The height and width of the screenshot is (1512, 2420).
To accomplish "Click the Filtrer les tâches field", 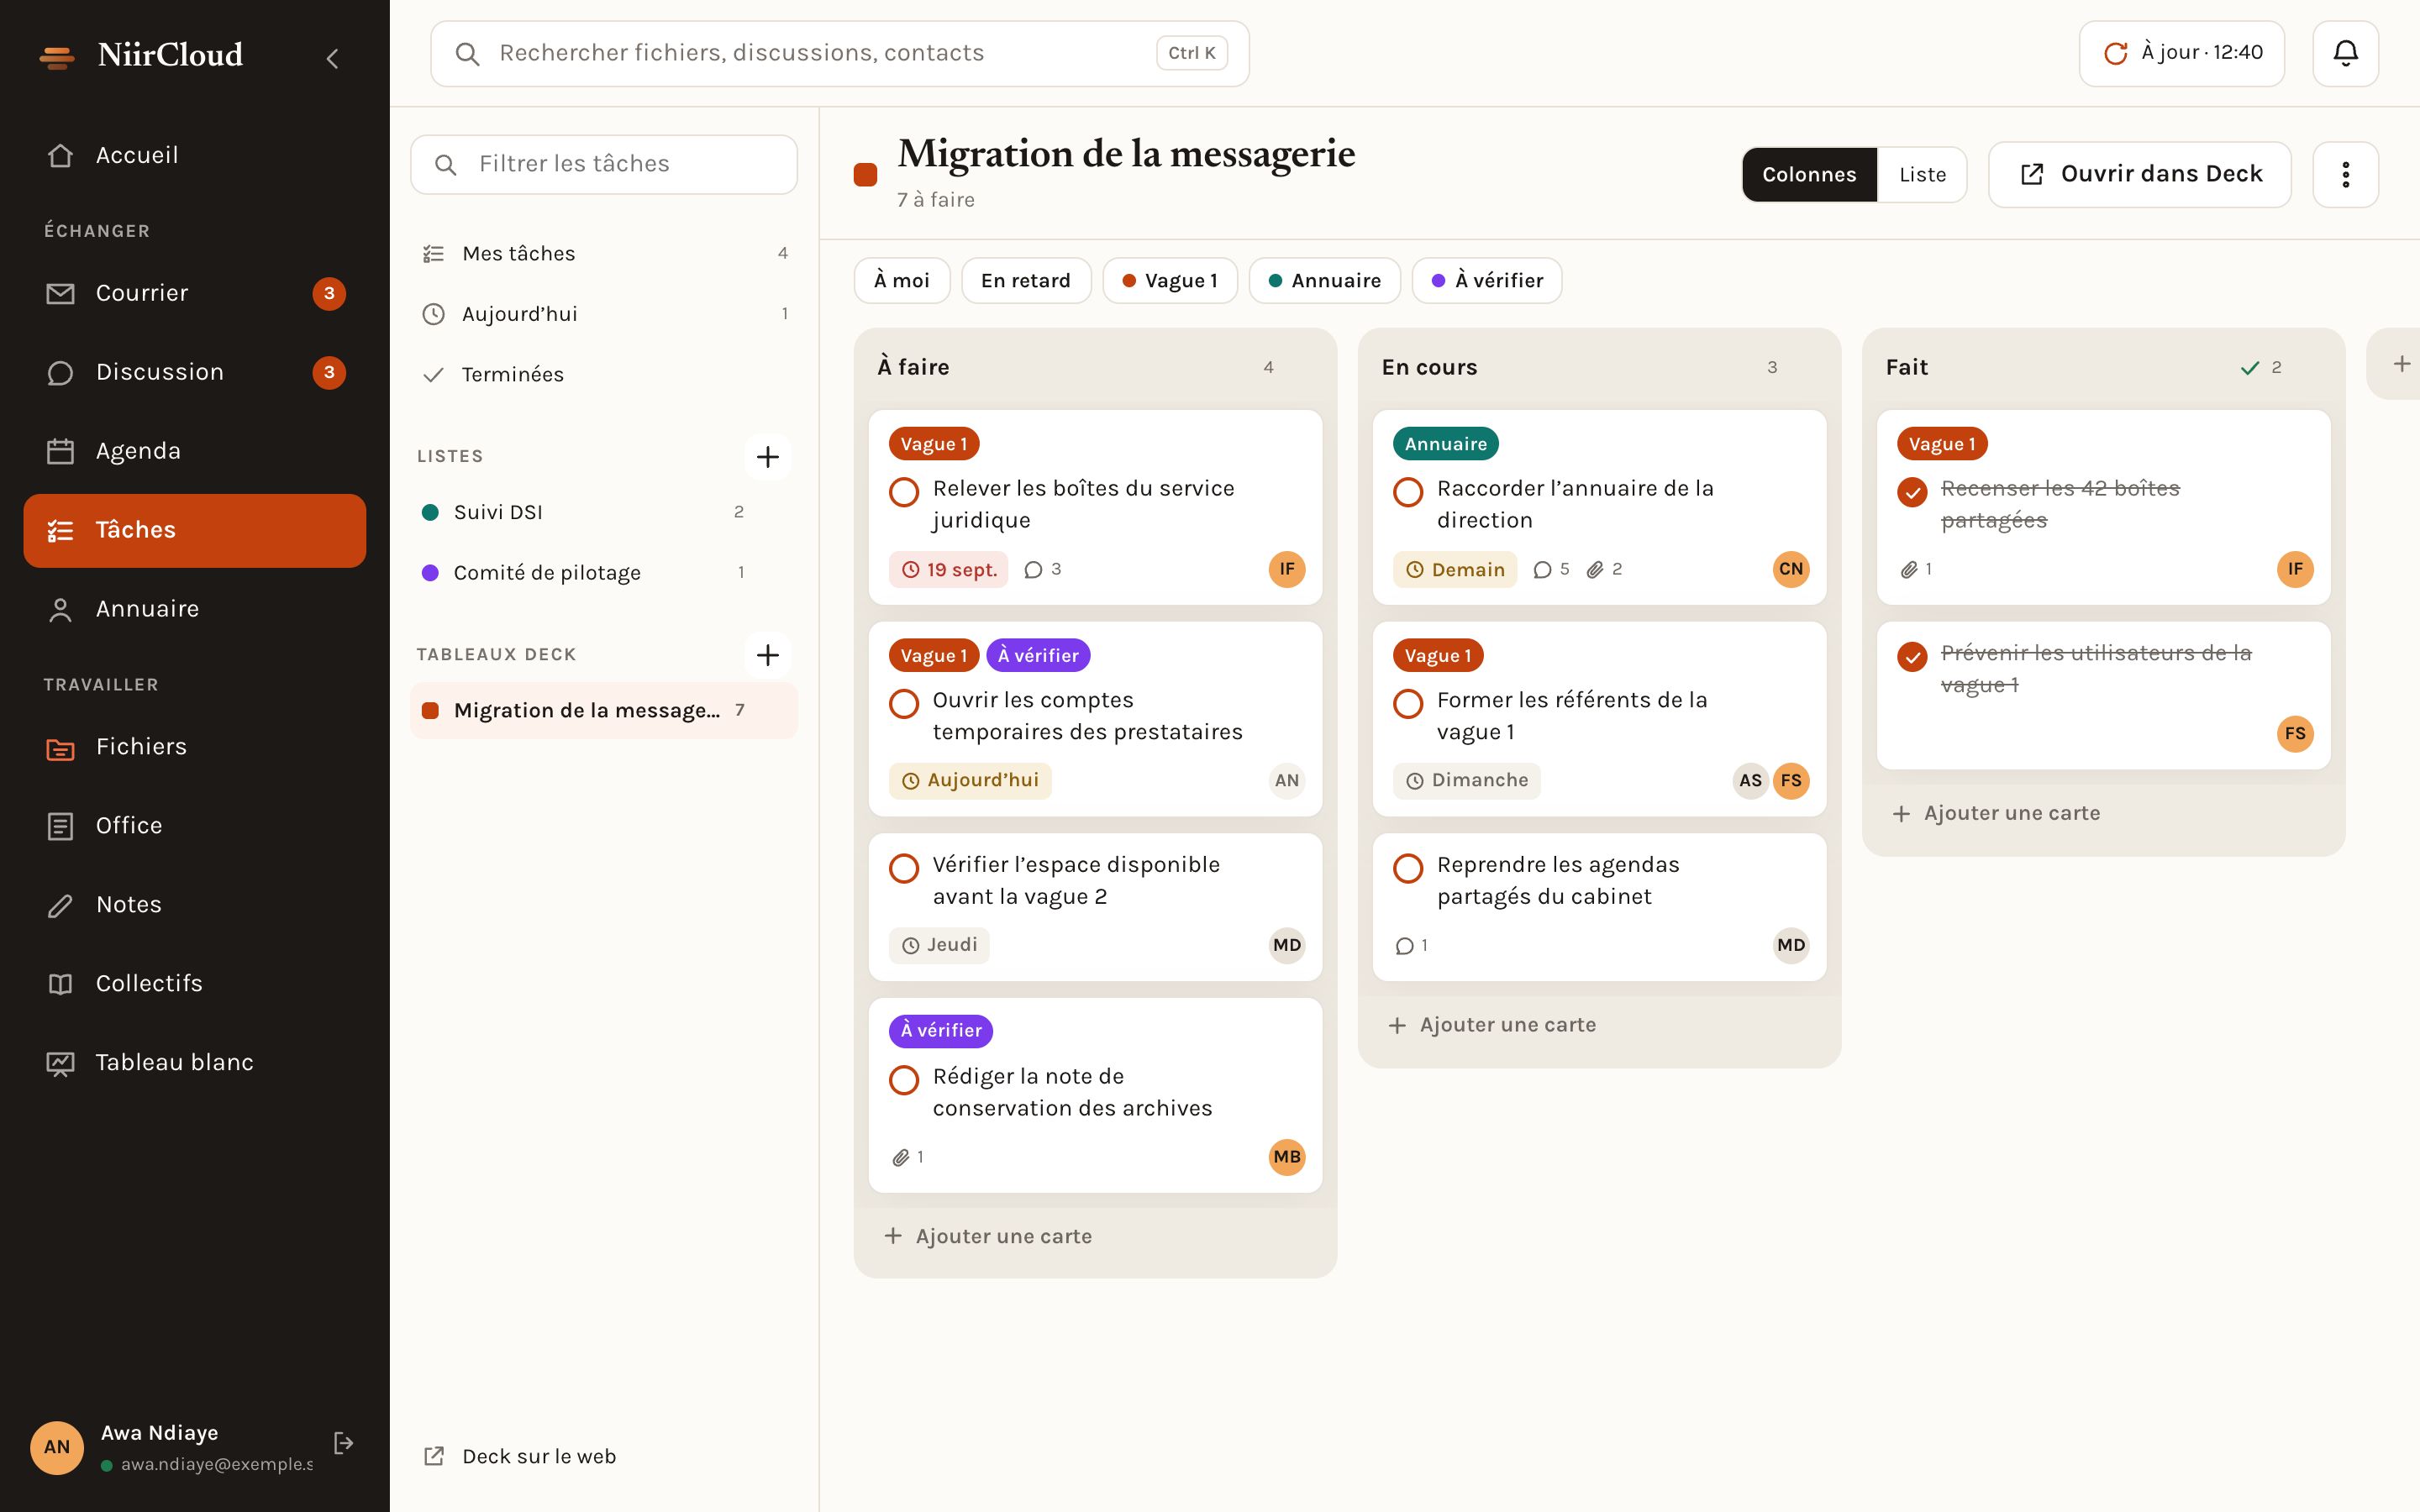I will pyautogui.click(x=603, y=164).
